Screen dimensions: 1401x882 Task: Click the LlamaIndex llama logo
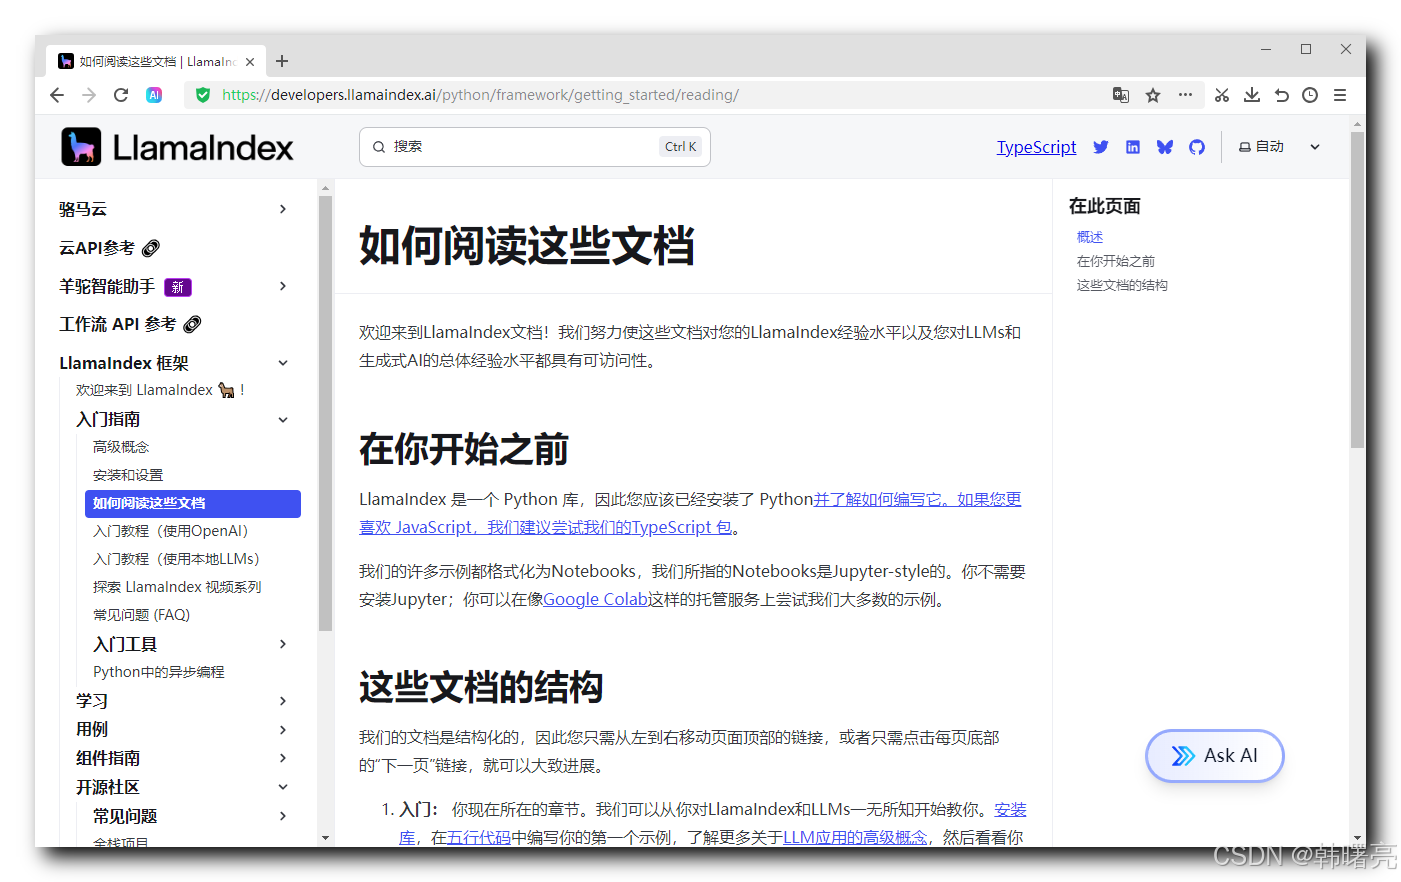81,146
